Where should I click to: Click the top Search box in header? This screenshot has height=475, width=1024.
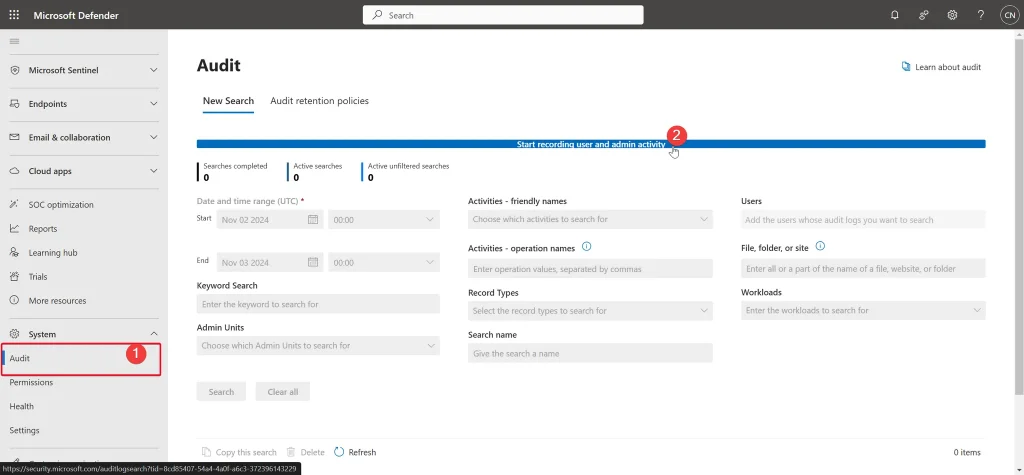pos(503,15)
